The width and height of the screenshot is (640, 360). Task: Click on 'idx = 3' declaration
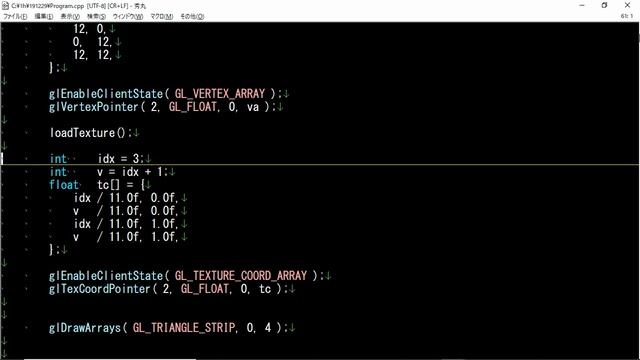[x=118, y=159]
